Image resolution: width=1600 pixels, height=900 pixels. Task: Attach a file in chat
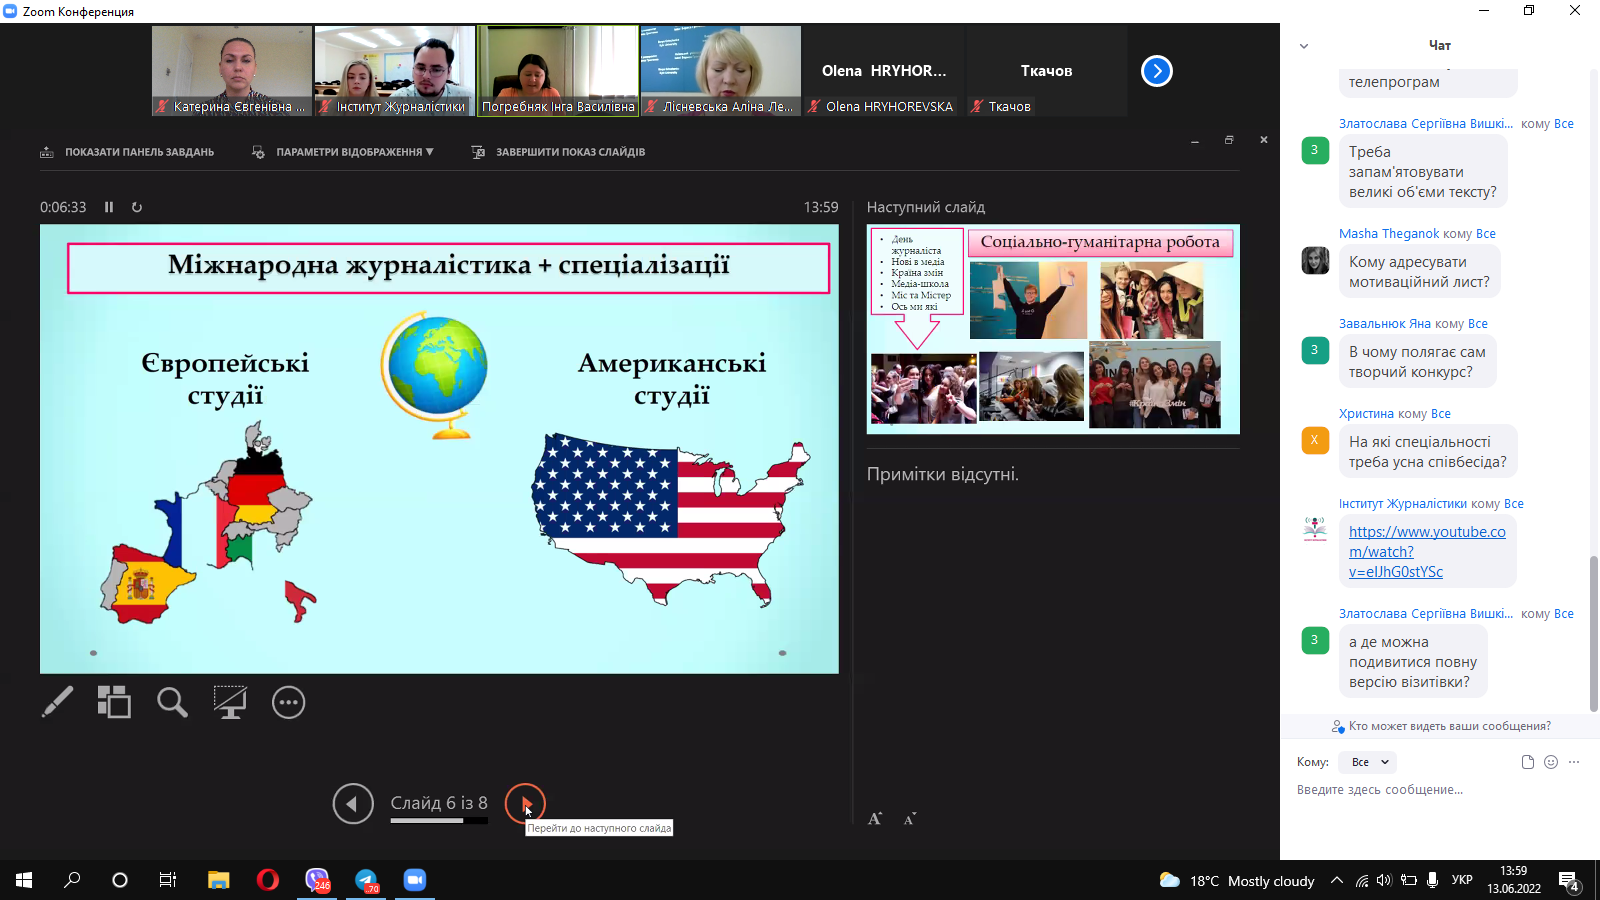click(1527, 762)
